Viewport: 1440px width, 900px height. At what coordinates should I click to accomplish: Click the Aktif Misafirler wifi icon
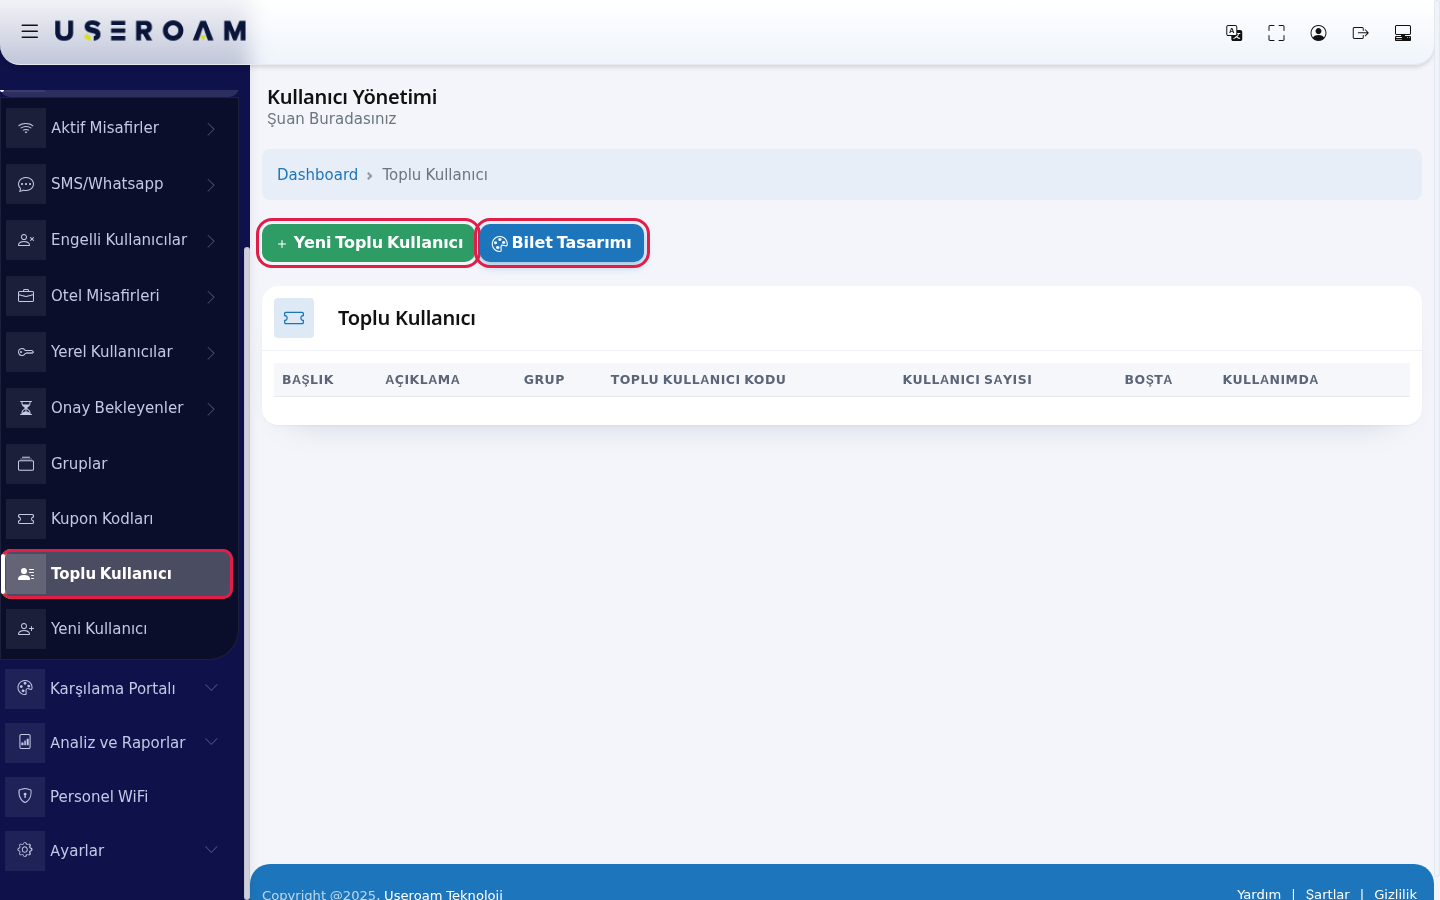pos(26,128)
